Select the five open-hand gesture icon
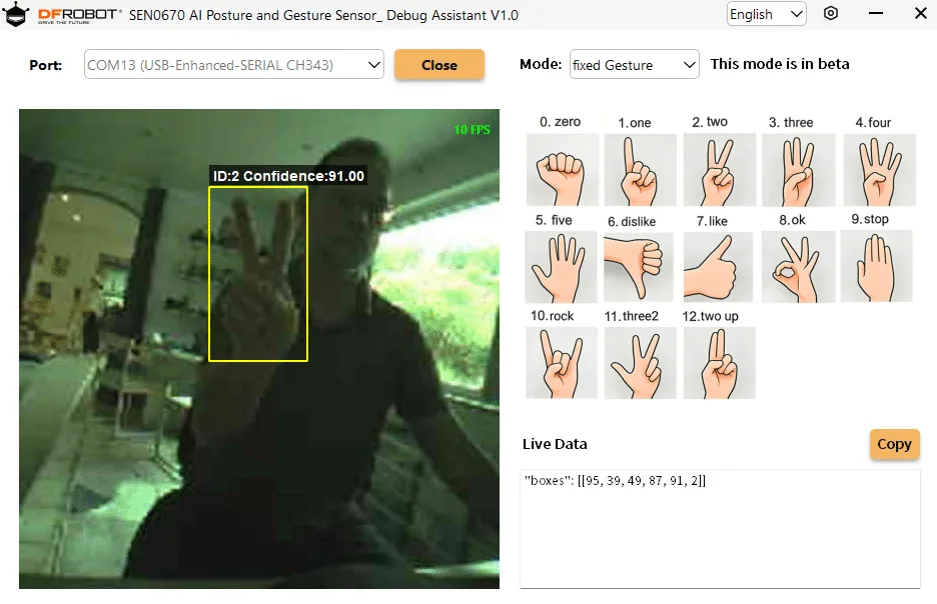 (x=561, y=267)
